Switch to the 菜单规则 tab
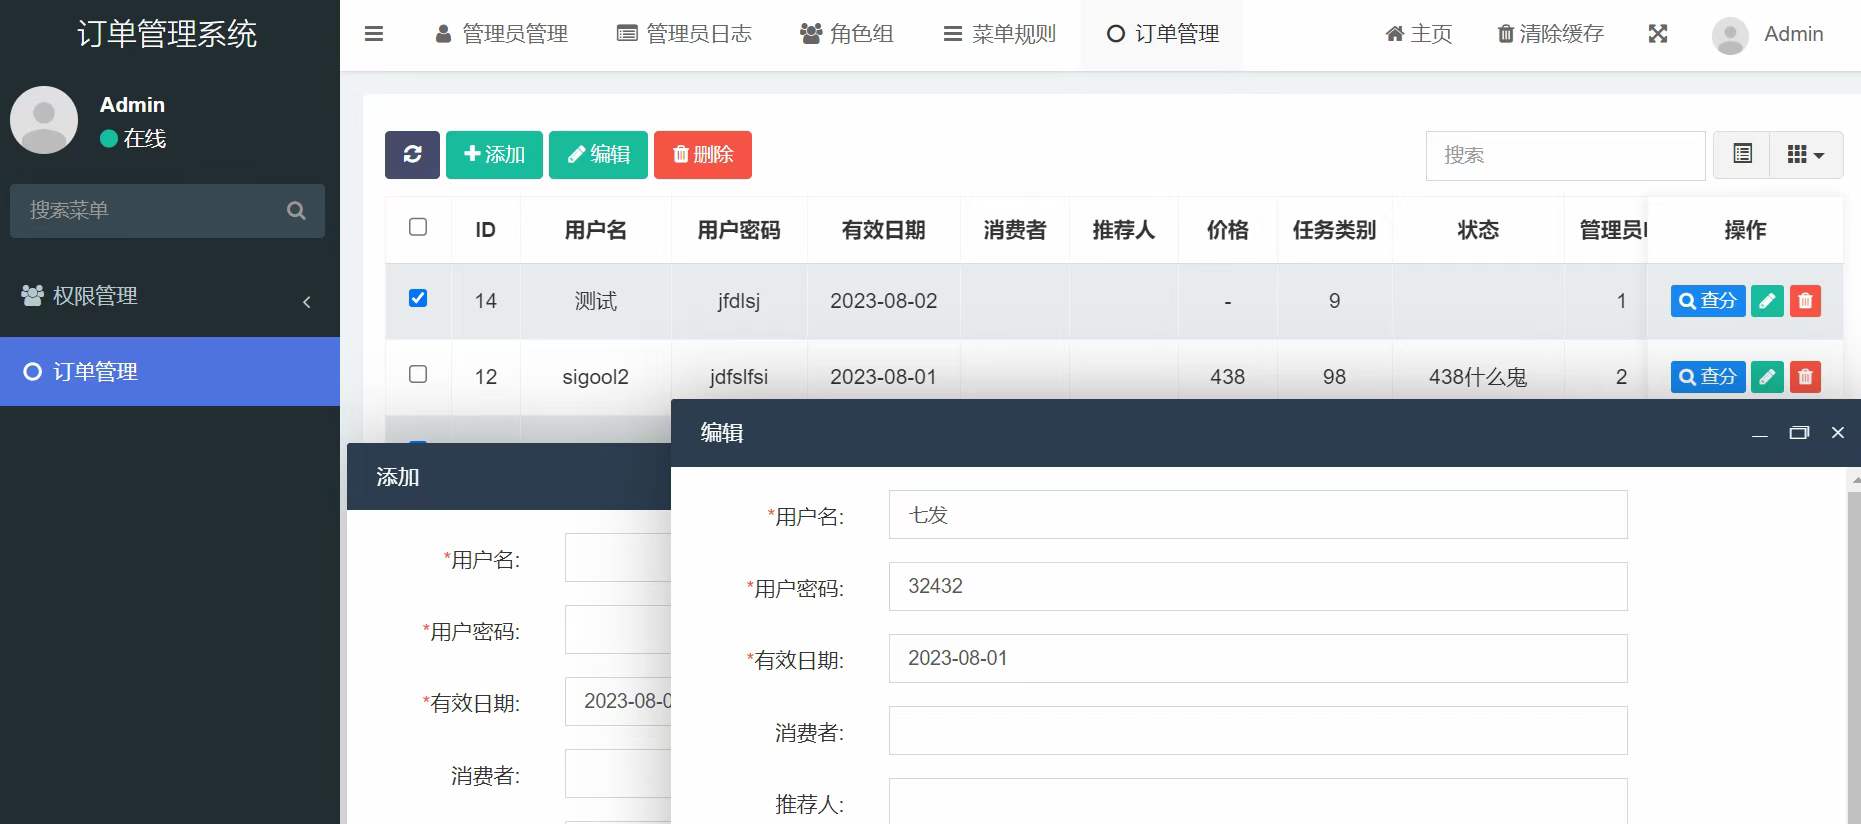 (x=999, y=34)
